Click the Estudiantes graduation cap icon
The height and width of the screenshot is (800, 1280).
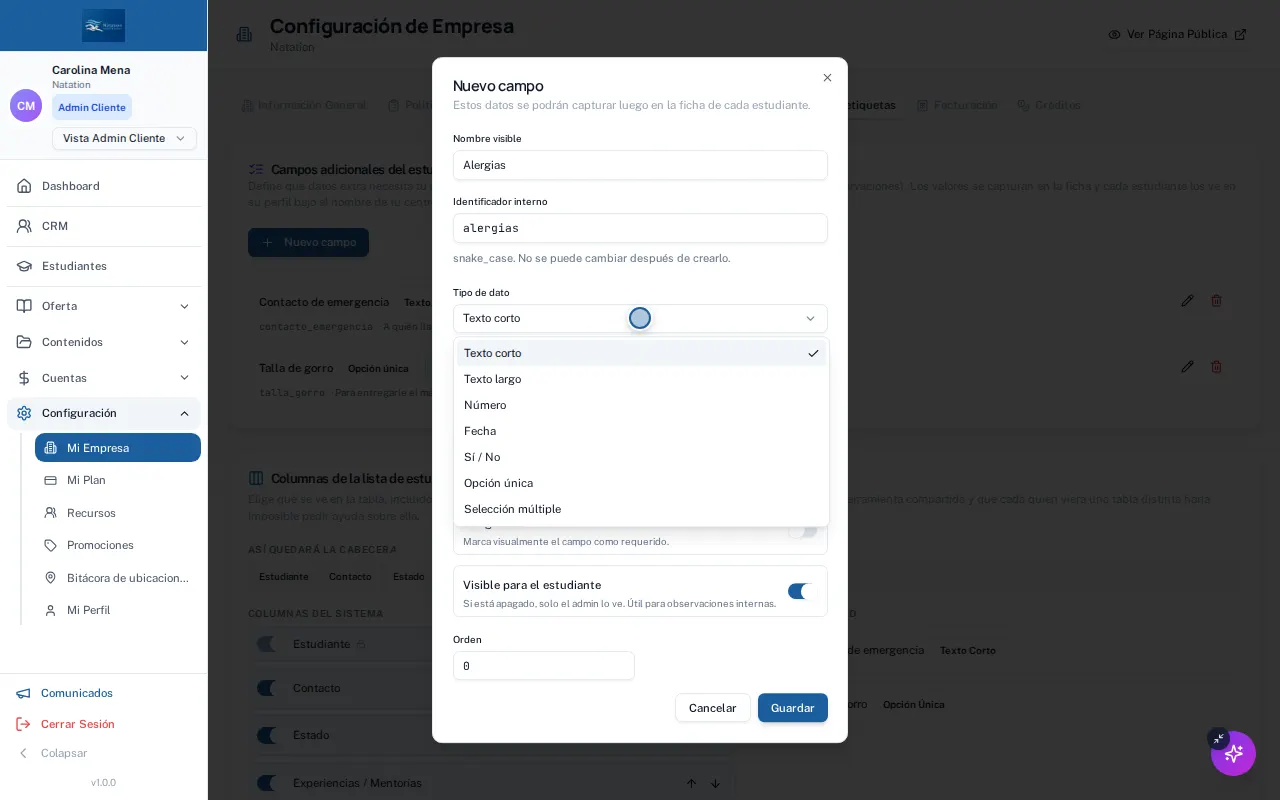(x=24, y=266)
